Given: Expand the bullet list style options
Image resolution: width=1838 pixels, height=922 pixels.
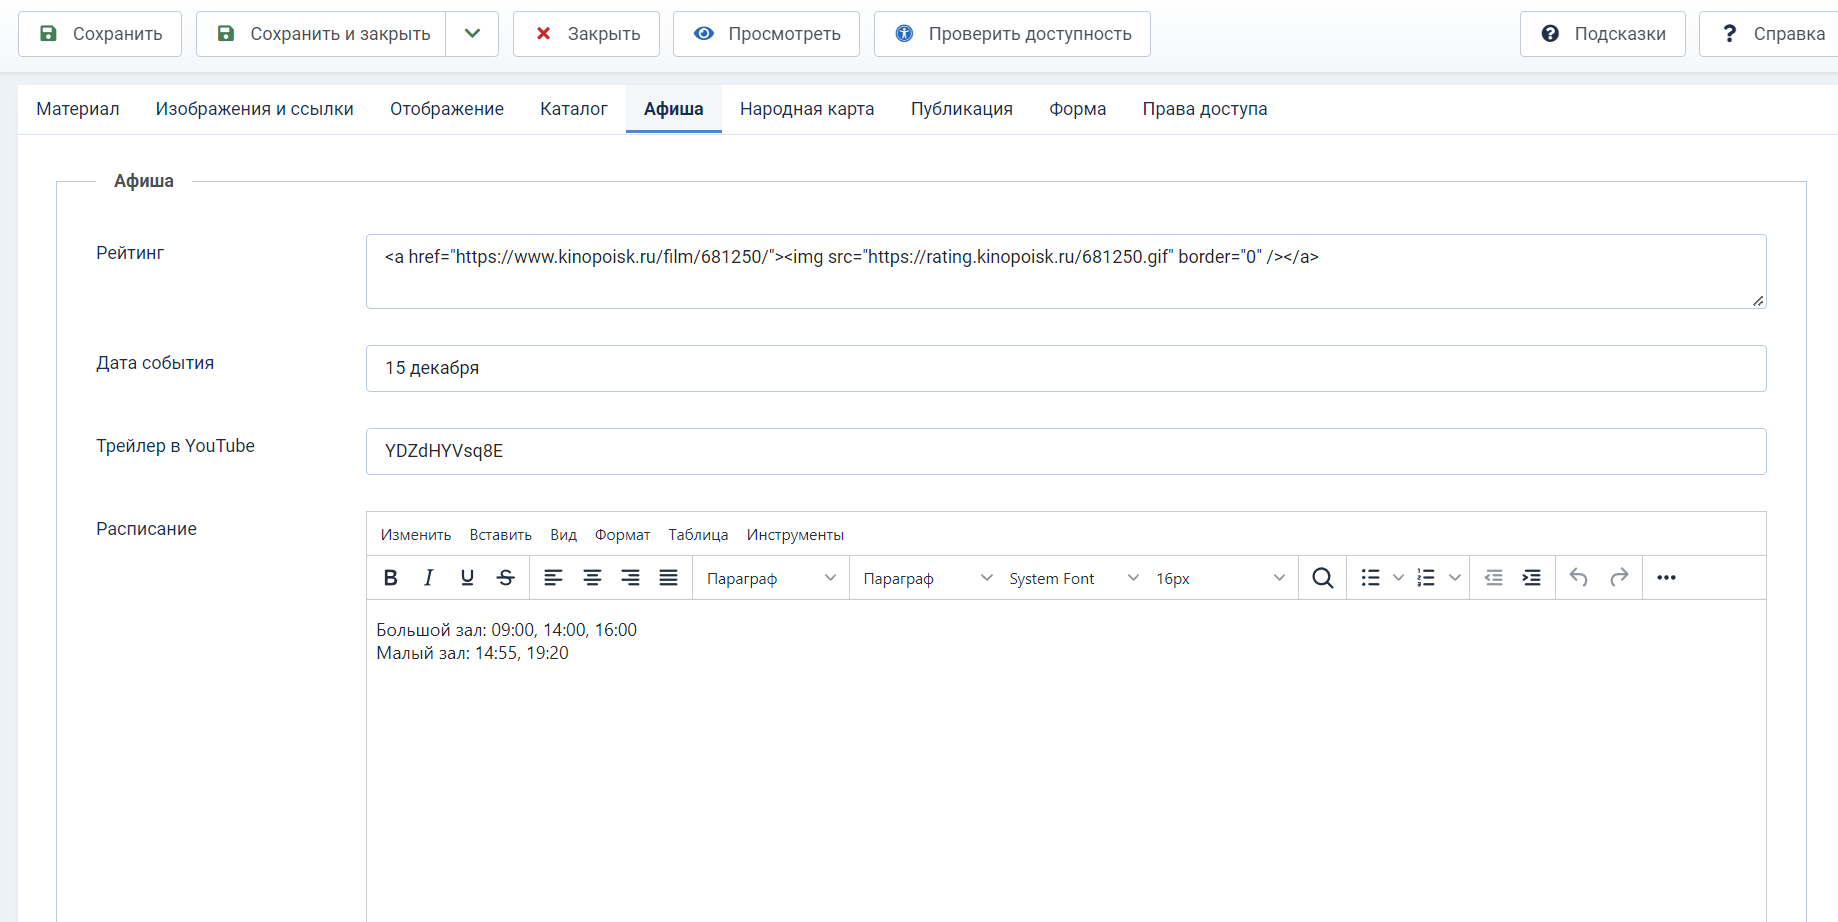Looking at the screenshot, I should (x=1398, y=578).
